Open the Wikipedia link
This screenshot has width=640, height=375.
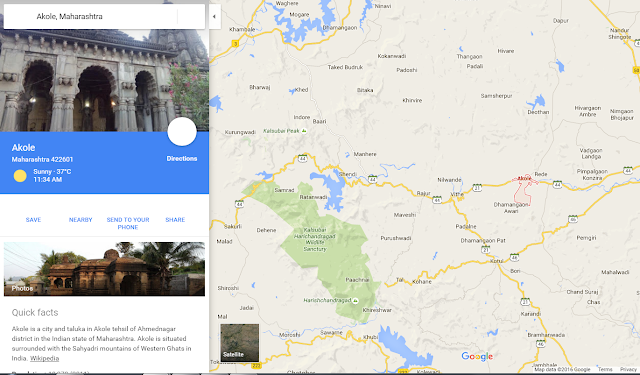pos(44,358)
